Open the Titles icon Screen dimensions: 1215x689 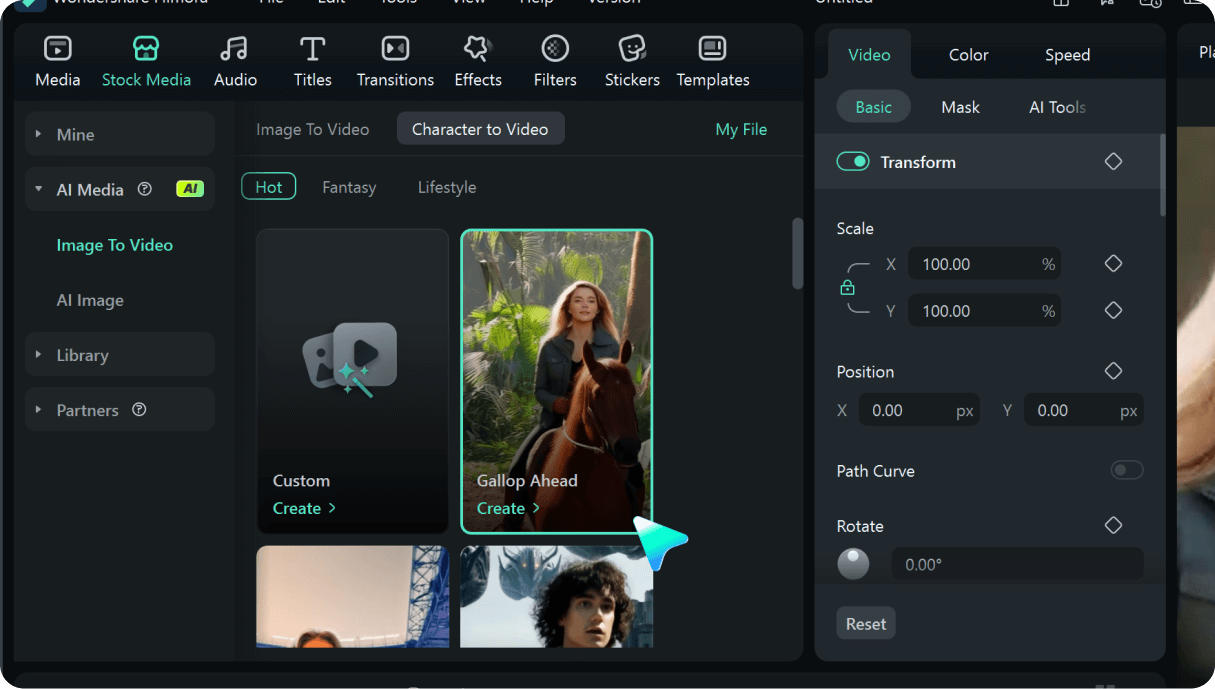point(313,48)
